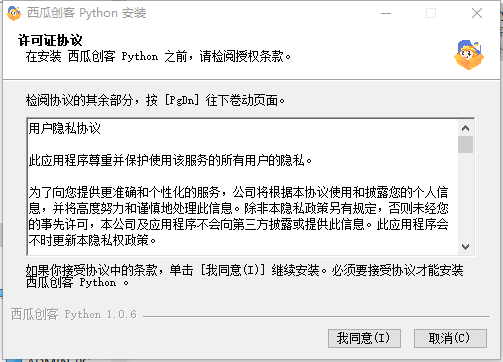
Task: Click the license scrollbar thumb
Action: (x=465, y=144)
